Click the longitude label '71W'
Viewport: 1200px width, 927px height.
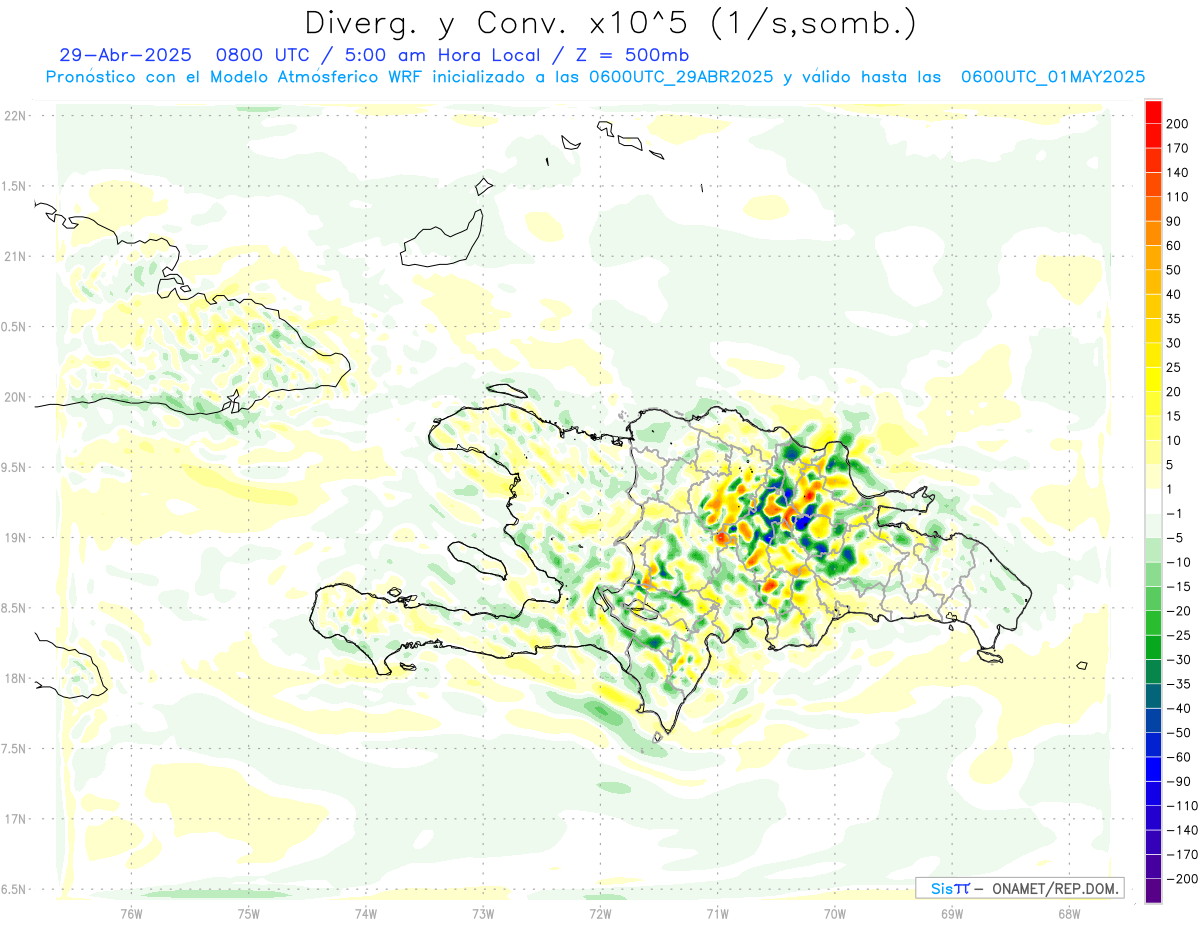click(717, 913)
